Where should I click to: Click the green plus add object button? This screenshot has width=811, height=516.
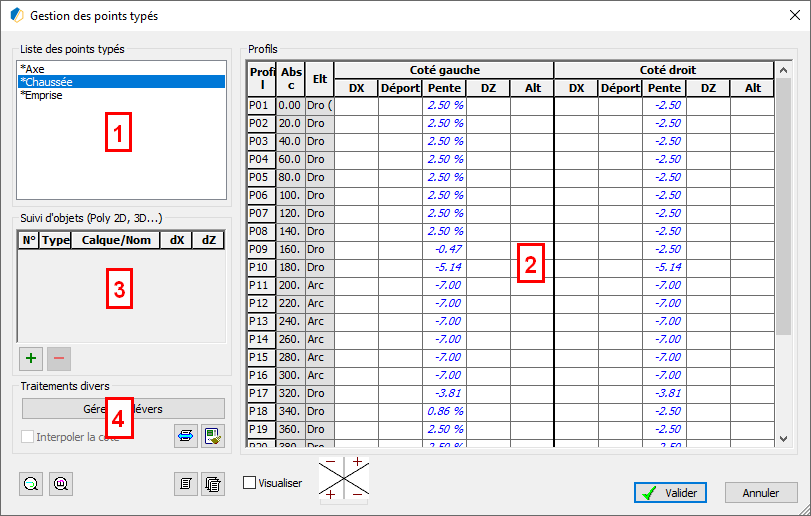(31, 357)
